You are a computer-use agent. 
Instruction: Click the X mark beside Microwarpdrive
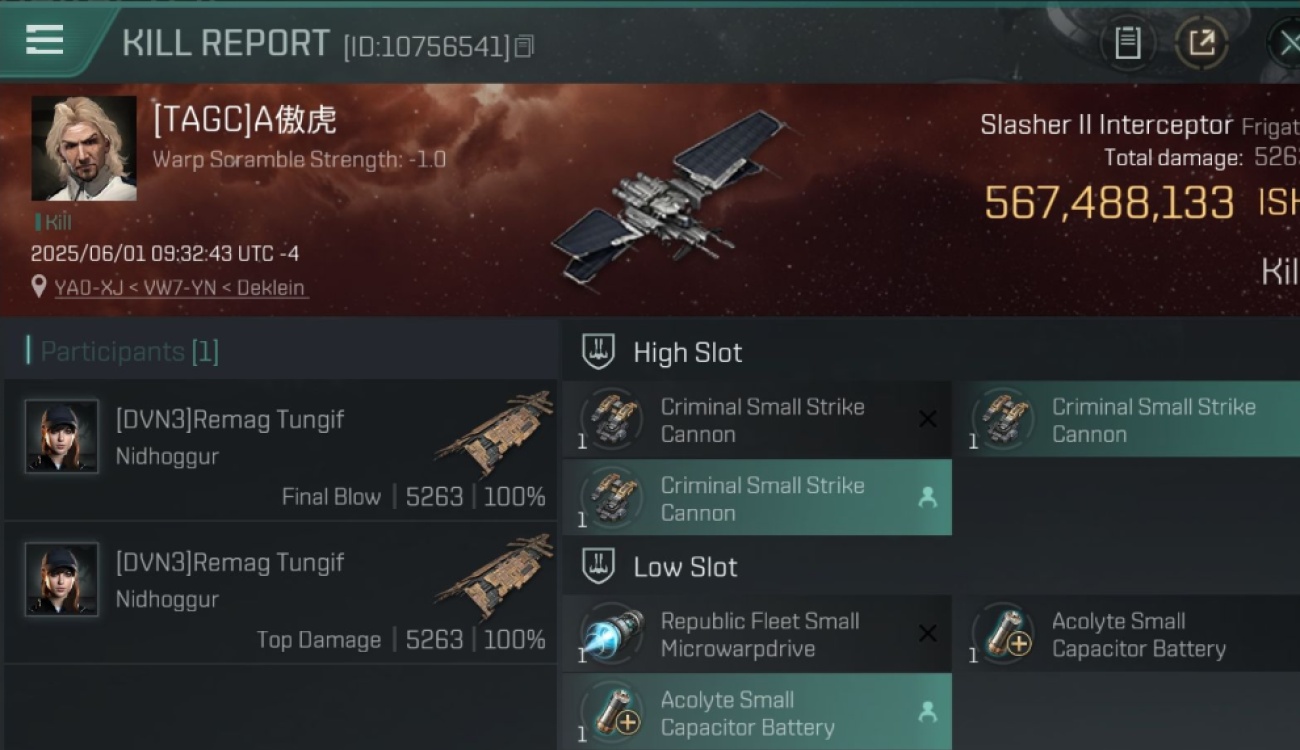928,634
